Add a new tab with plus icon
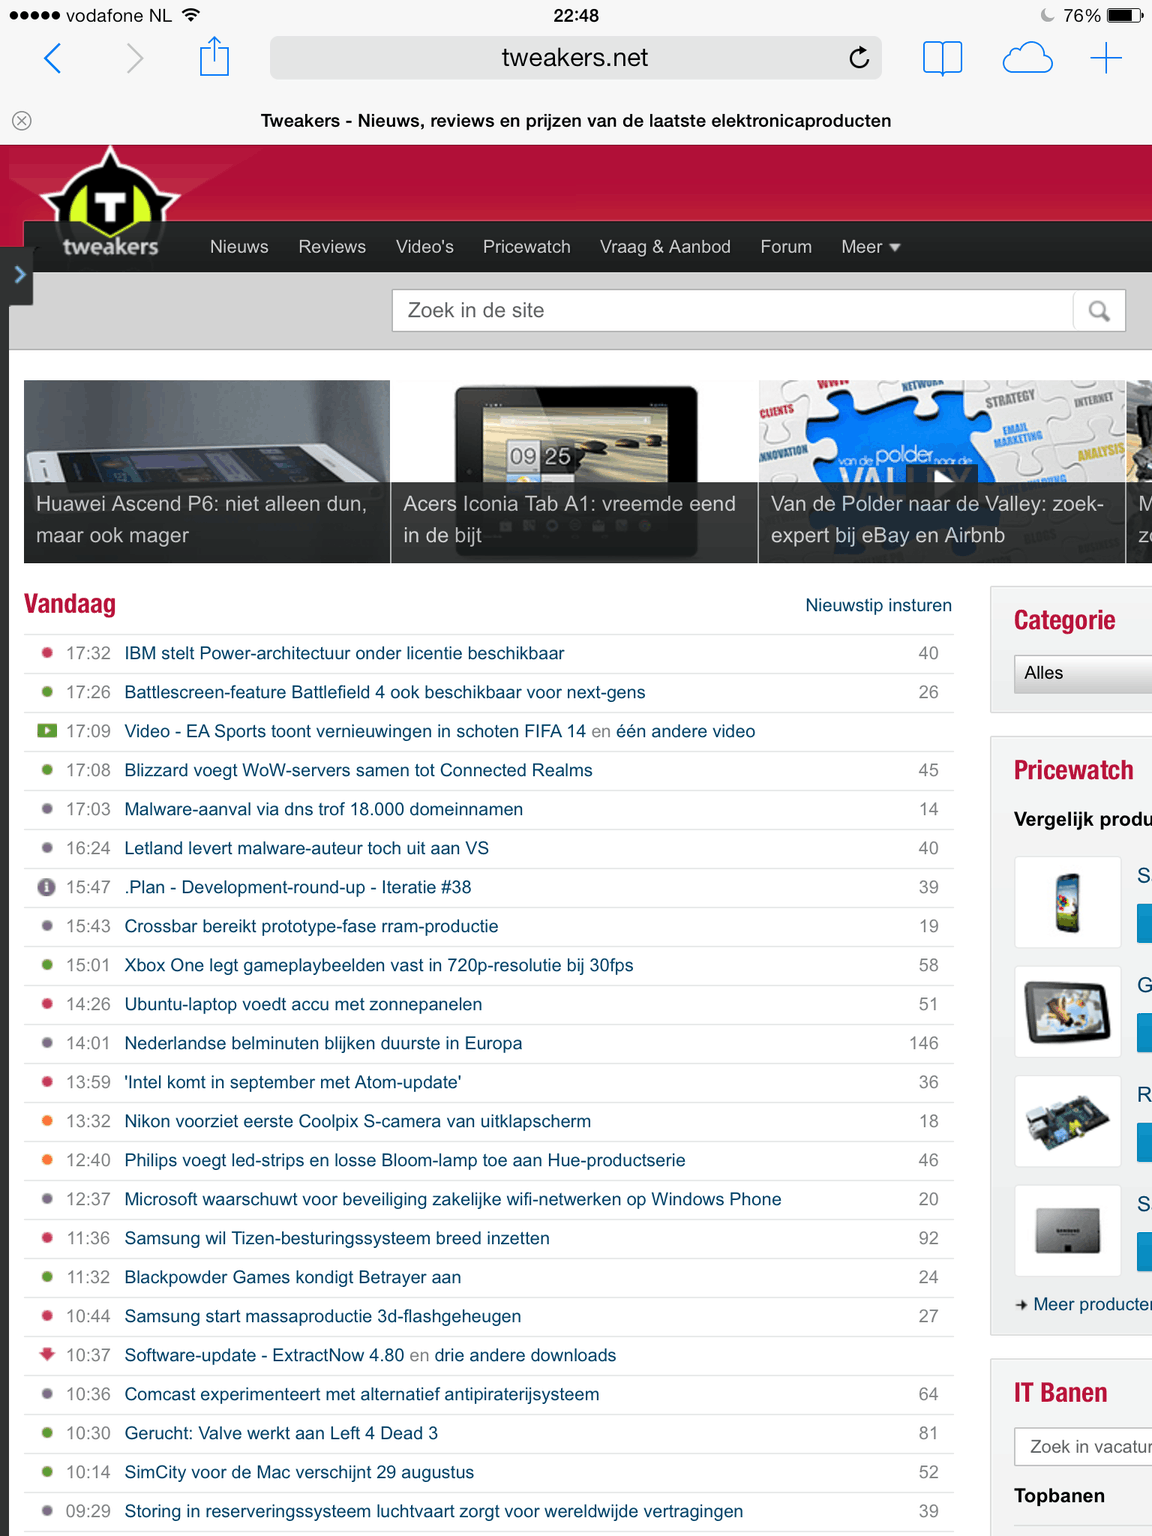The image size is (1152, 1536). pyautogui.click(x=1106, y=58)
